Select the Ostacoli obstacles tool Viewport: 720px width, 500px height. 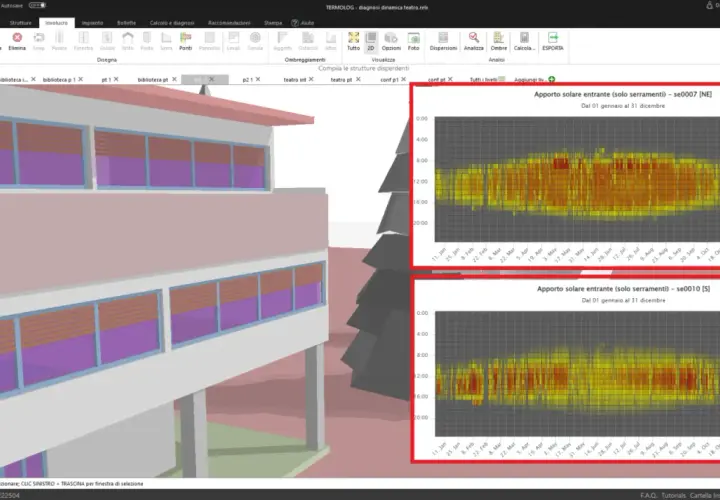pyautogui.click(x=308, y=41)
